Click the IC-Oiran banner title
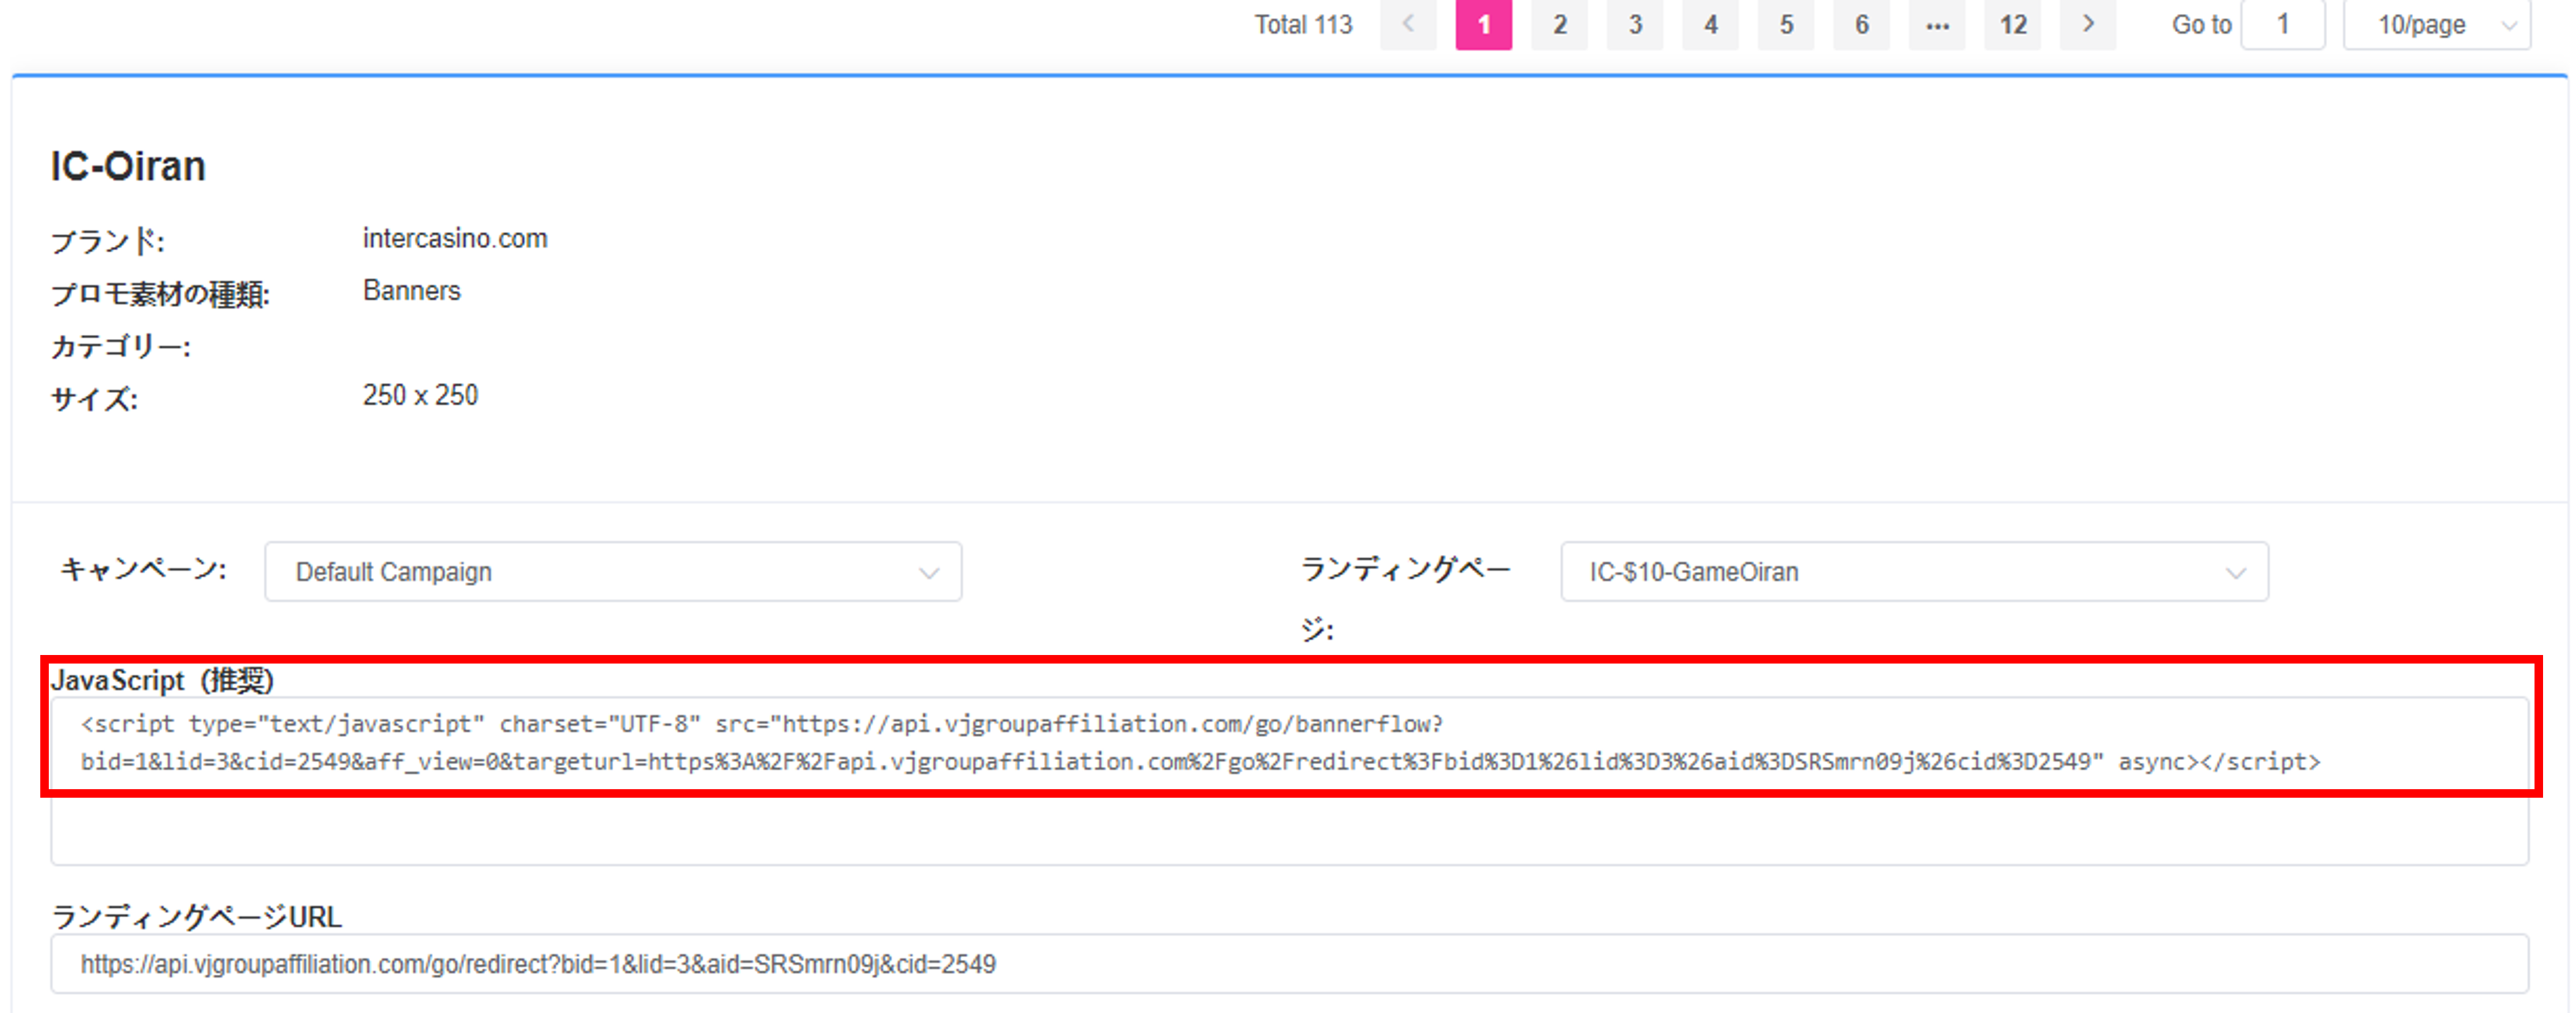Viewport: 2576px width, 1013px height. coord(128,166)
